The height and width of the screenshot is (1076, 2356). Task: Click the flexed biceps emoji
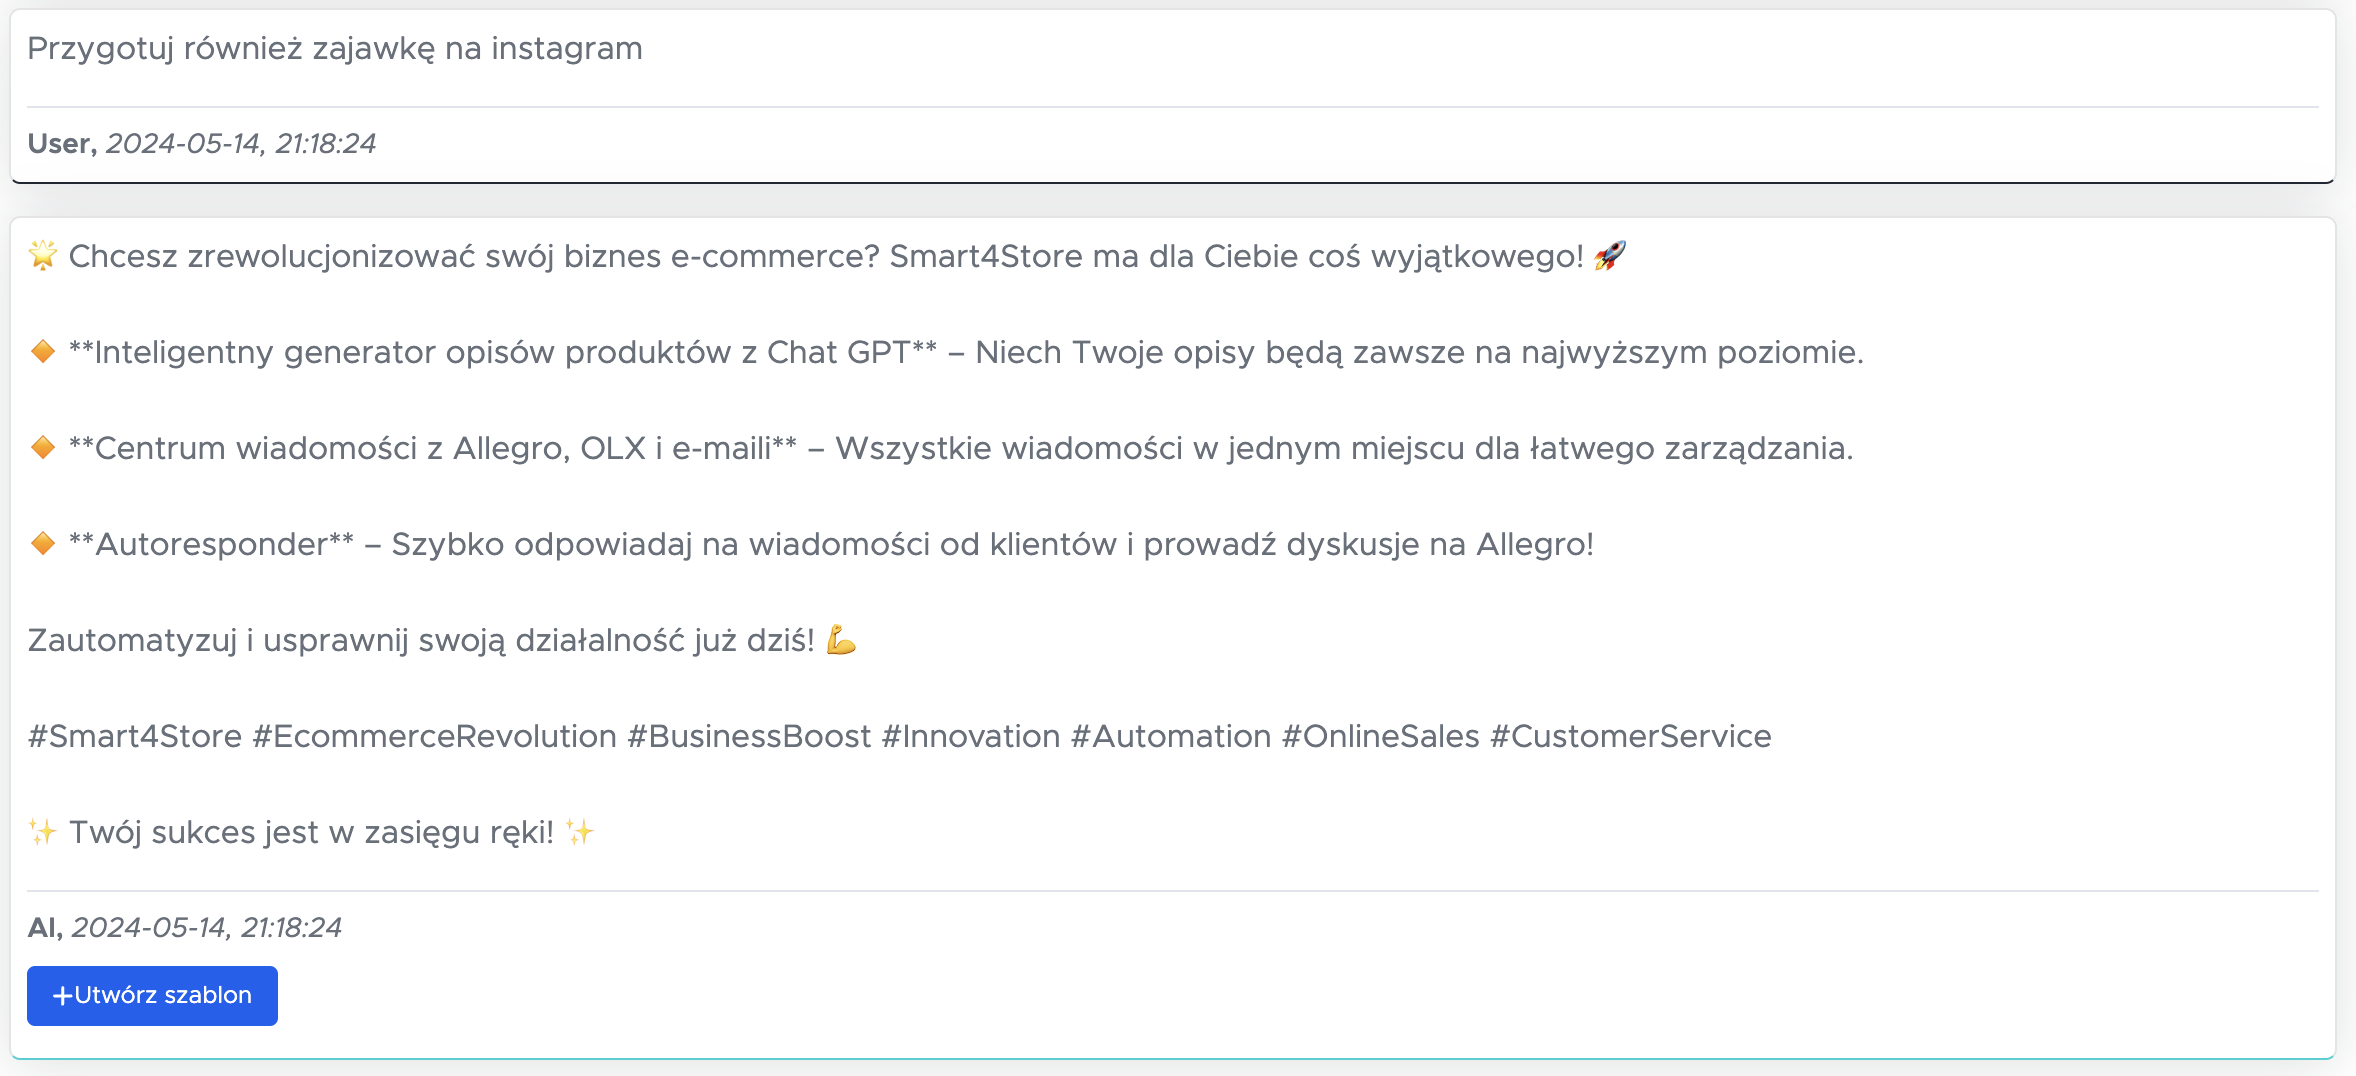coord(841,640)
